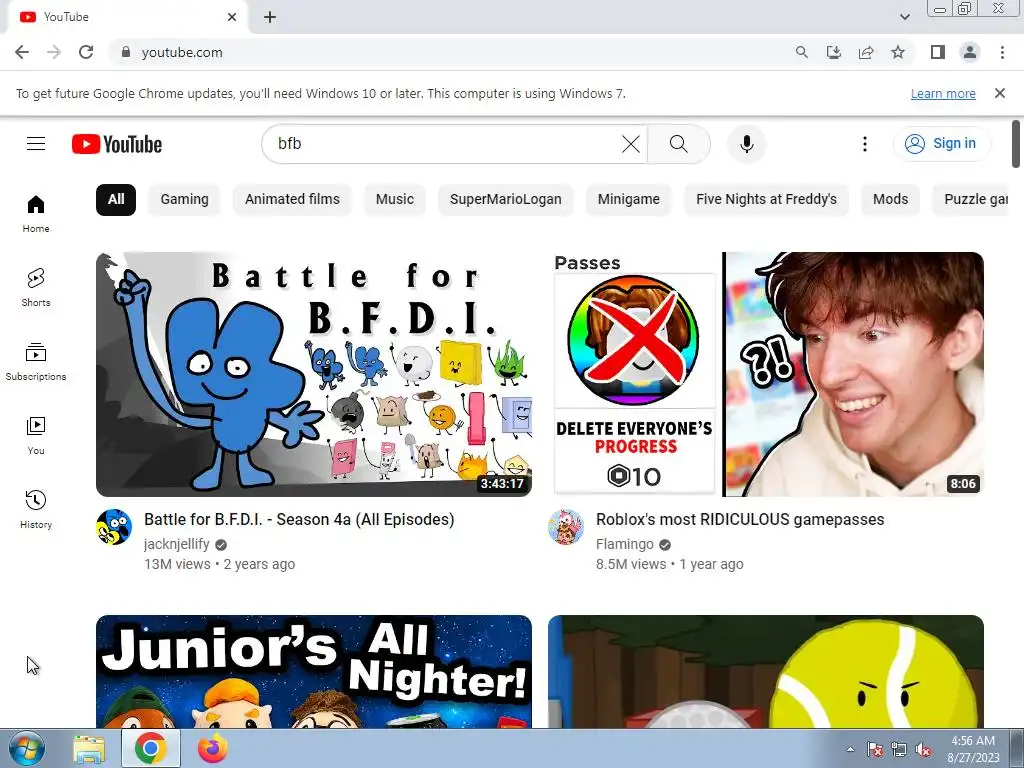Screen dimensions: 1024x768
Task: Bookmark this page with the star
Action: (898, 52)
